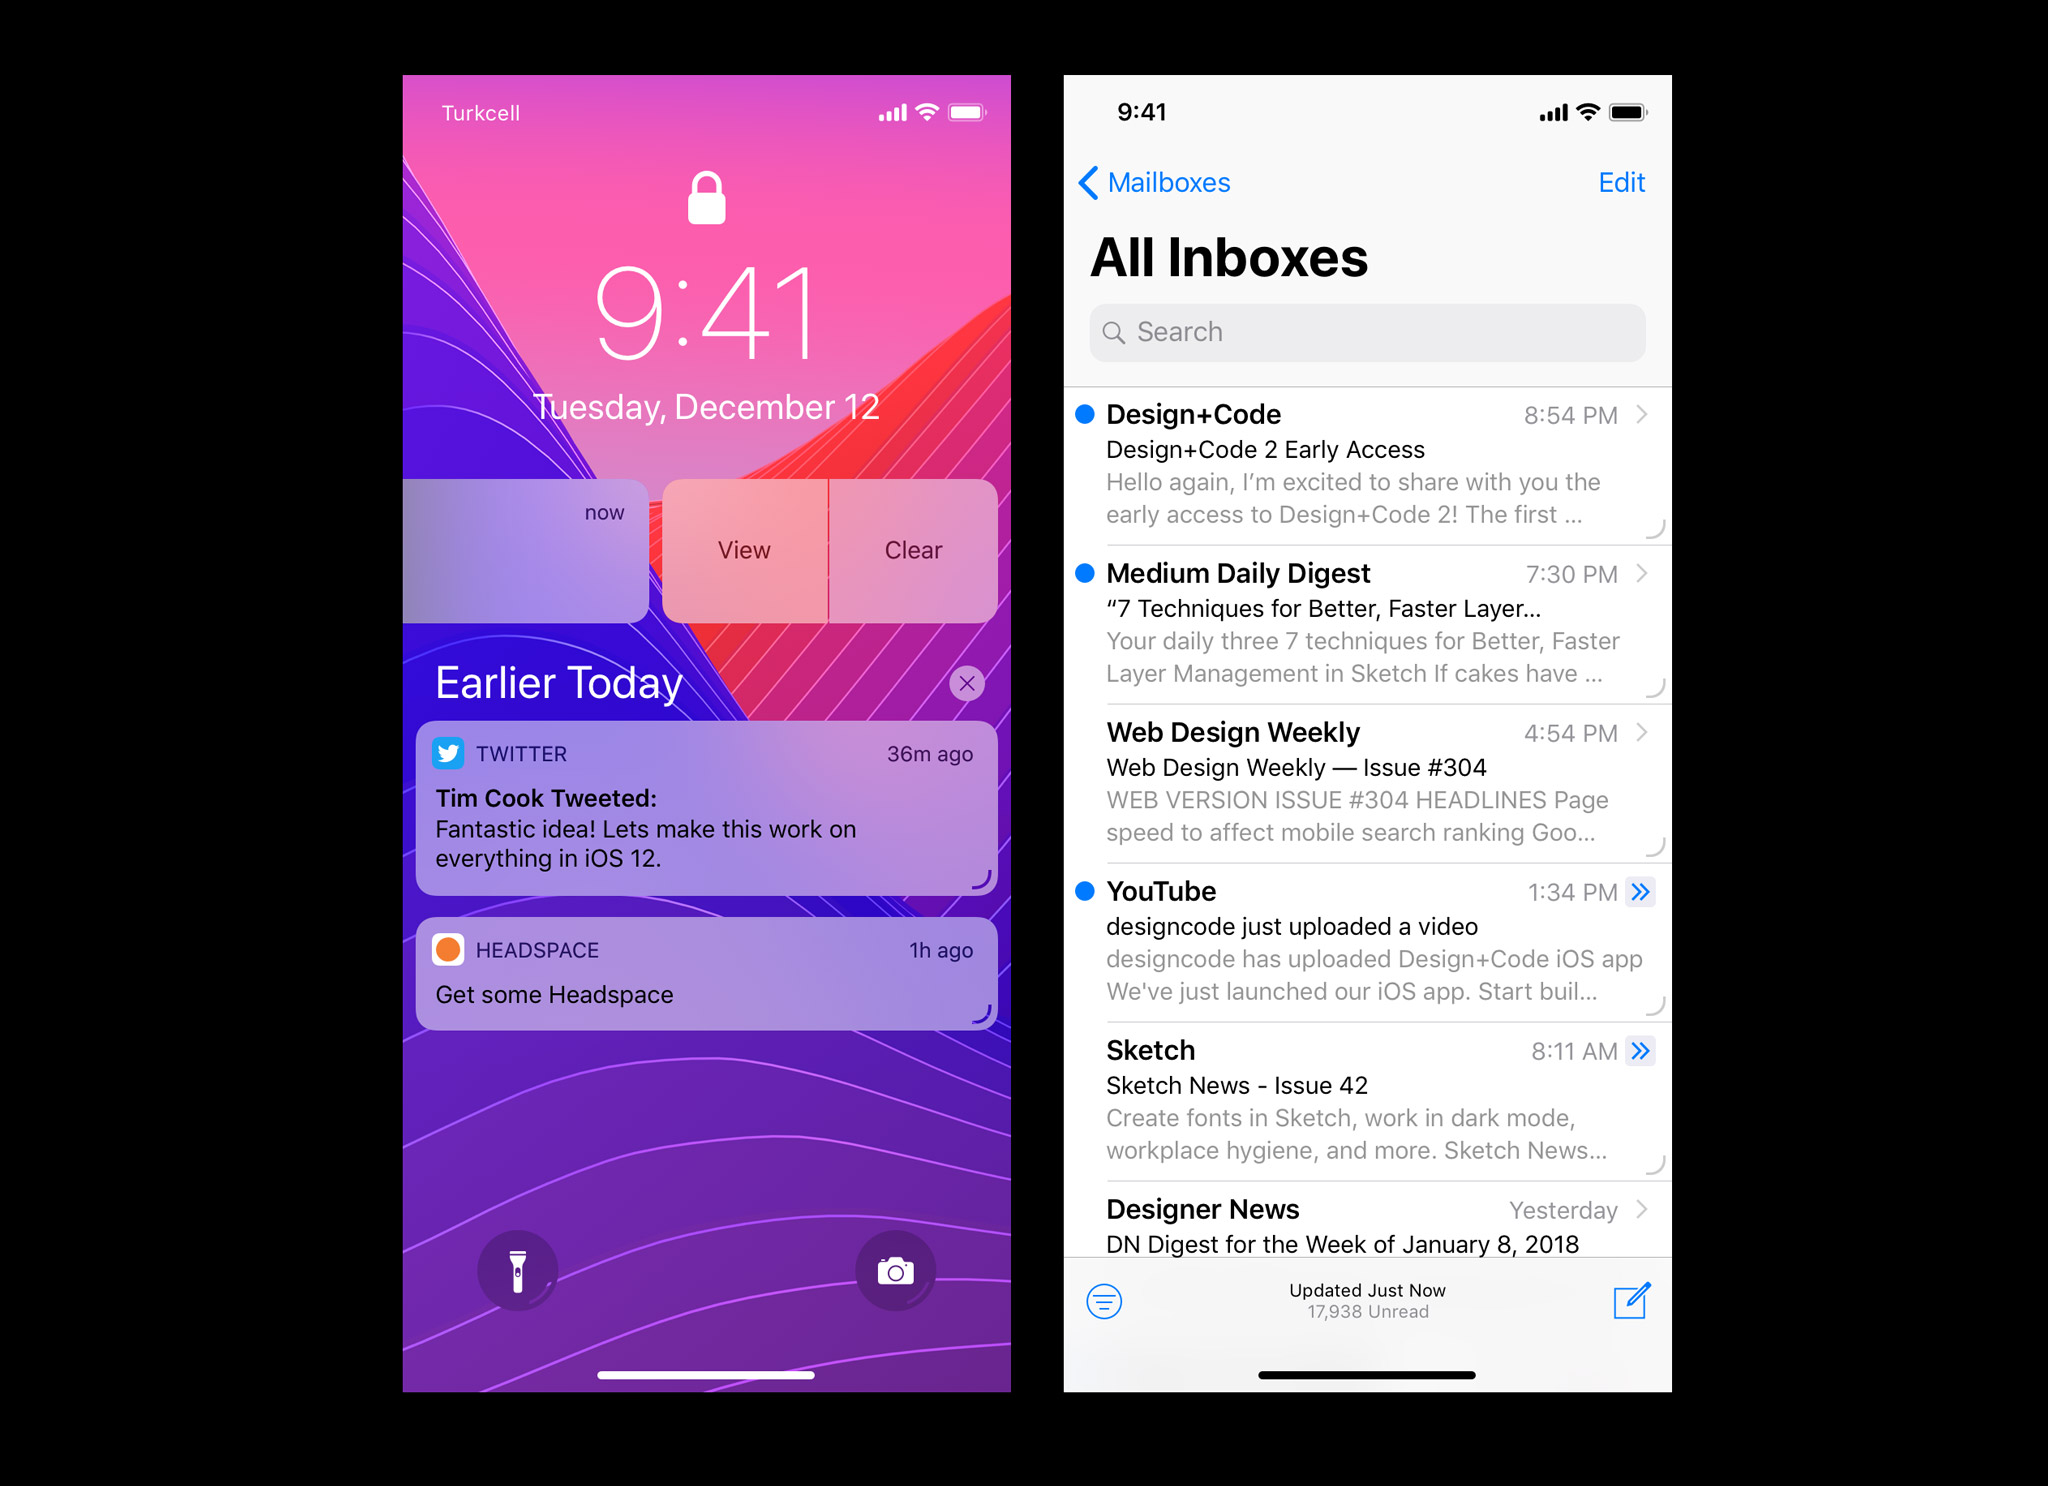2048x1486 pixels.
Task: Tap View button on lock screen notification
Action: 743,550
